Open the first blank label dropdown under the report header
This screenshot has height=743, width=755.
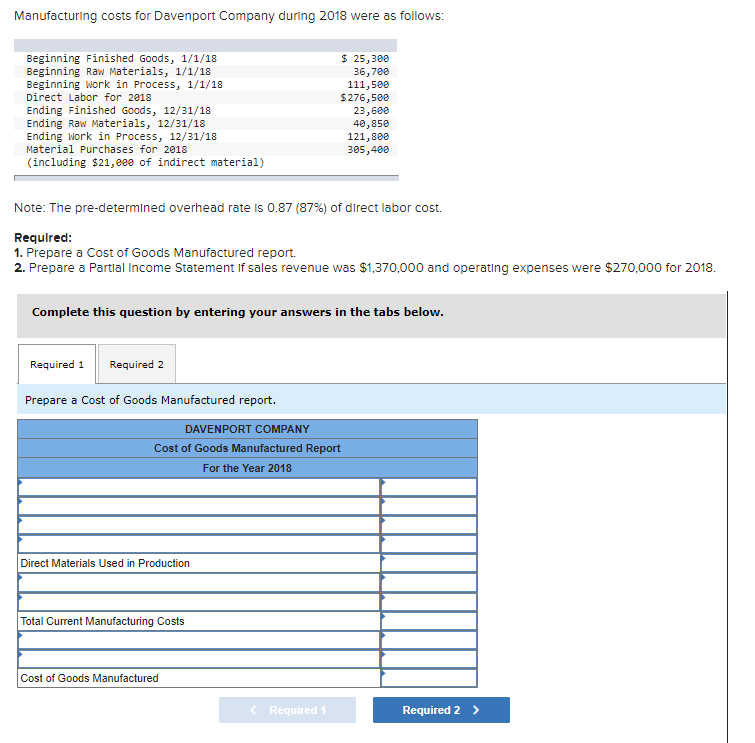click(x=199, y=487)
